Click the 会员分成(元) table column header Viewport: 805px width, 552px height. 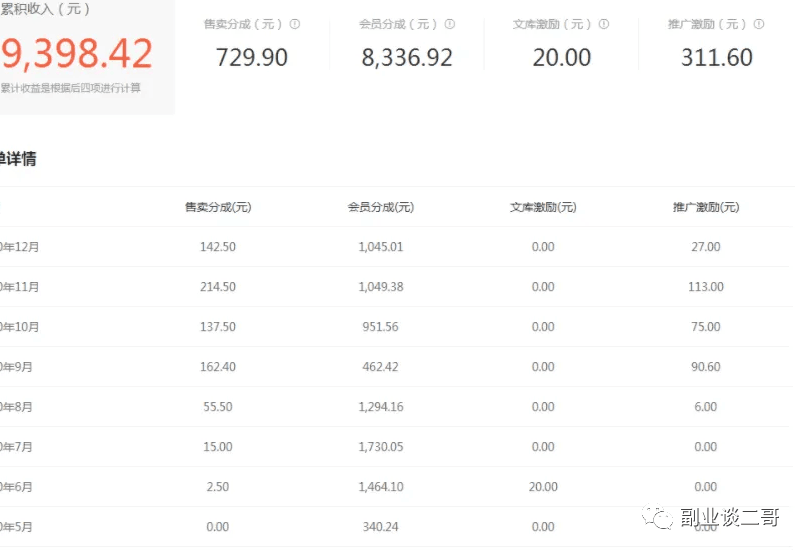[381, 207]
